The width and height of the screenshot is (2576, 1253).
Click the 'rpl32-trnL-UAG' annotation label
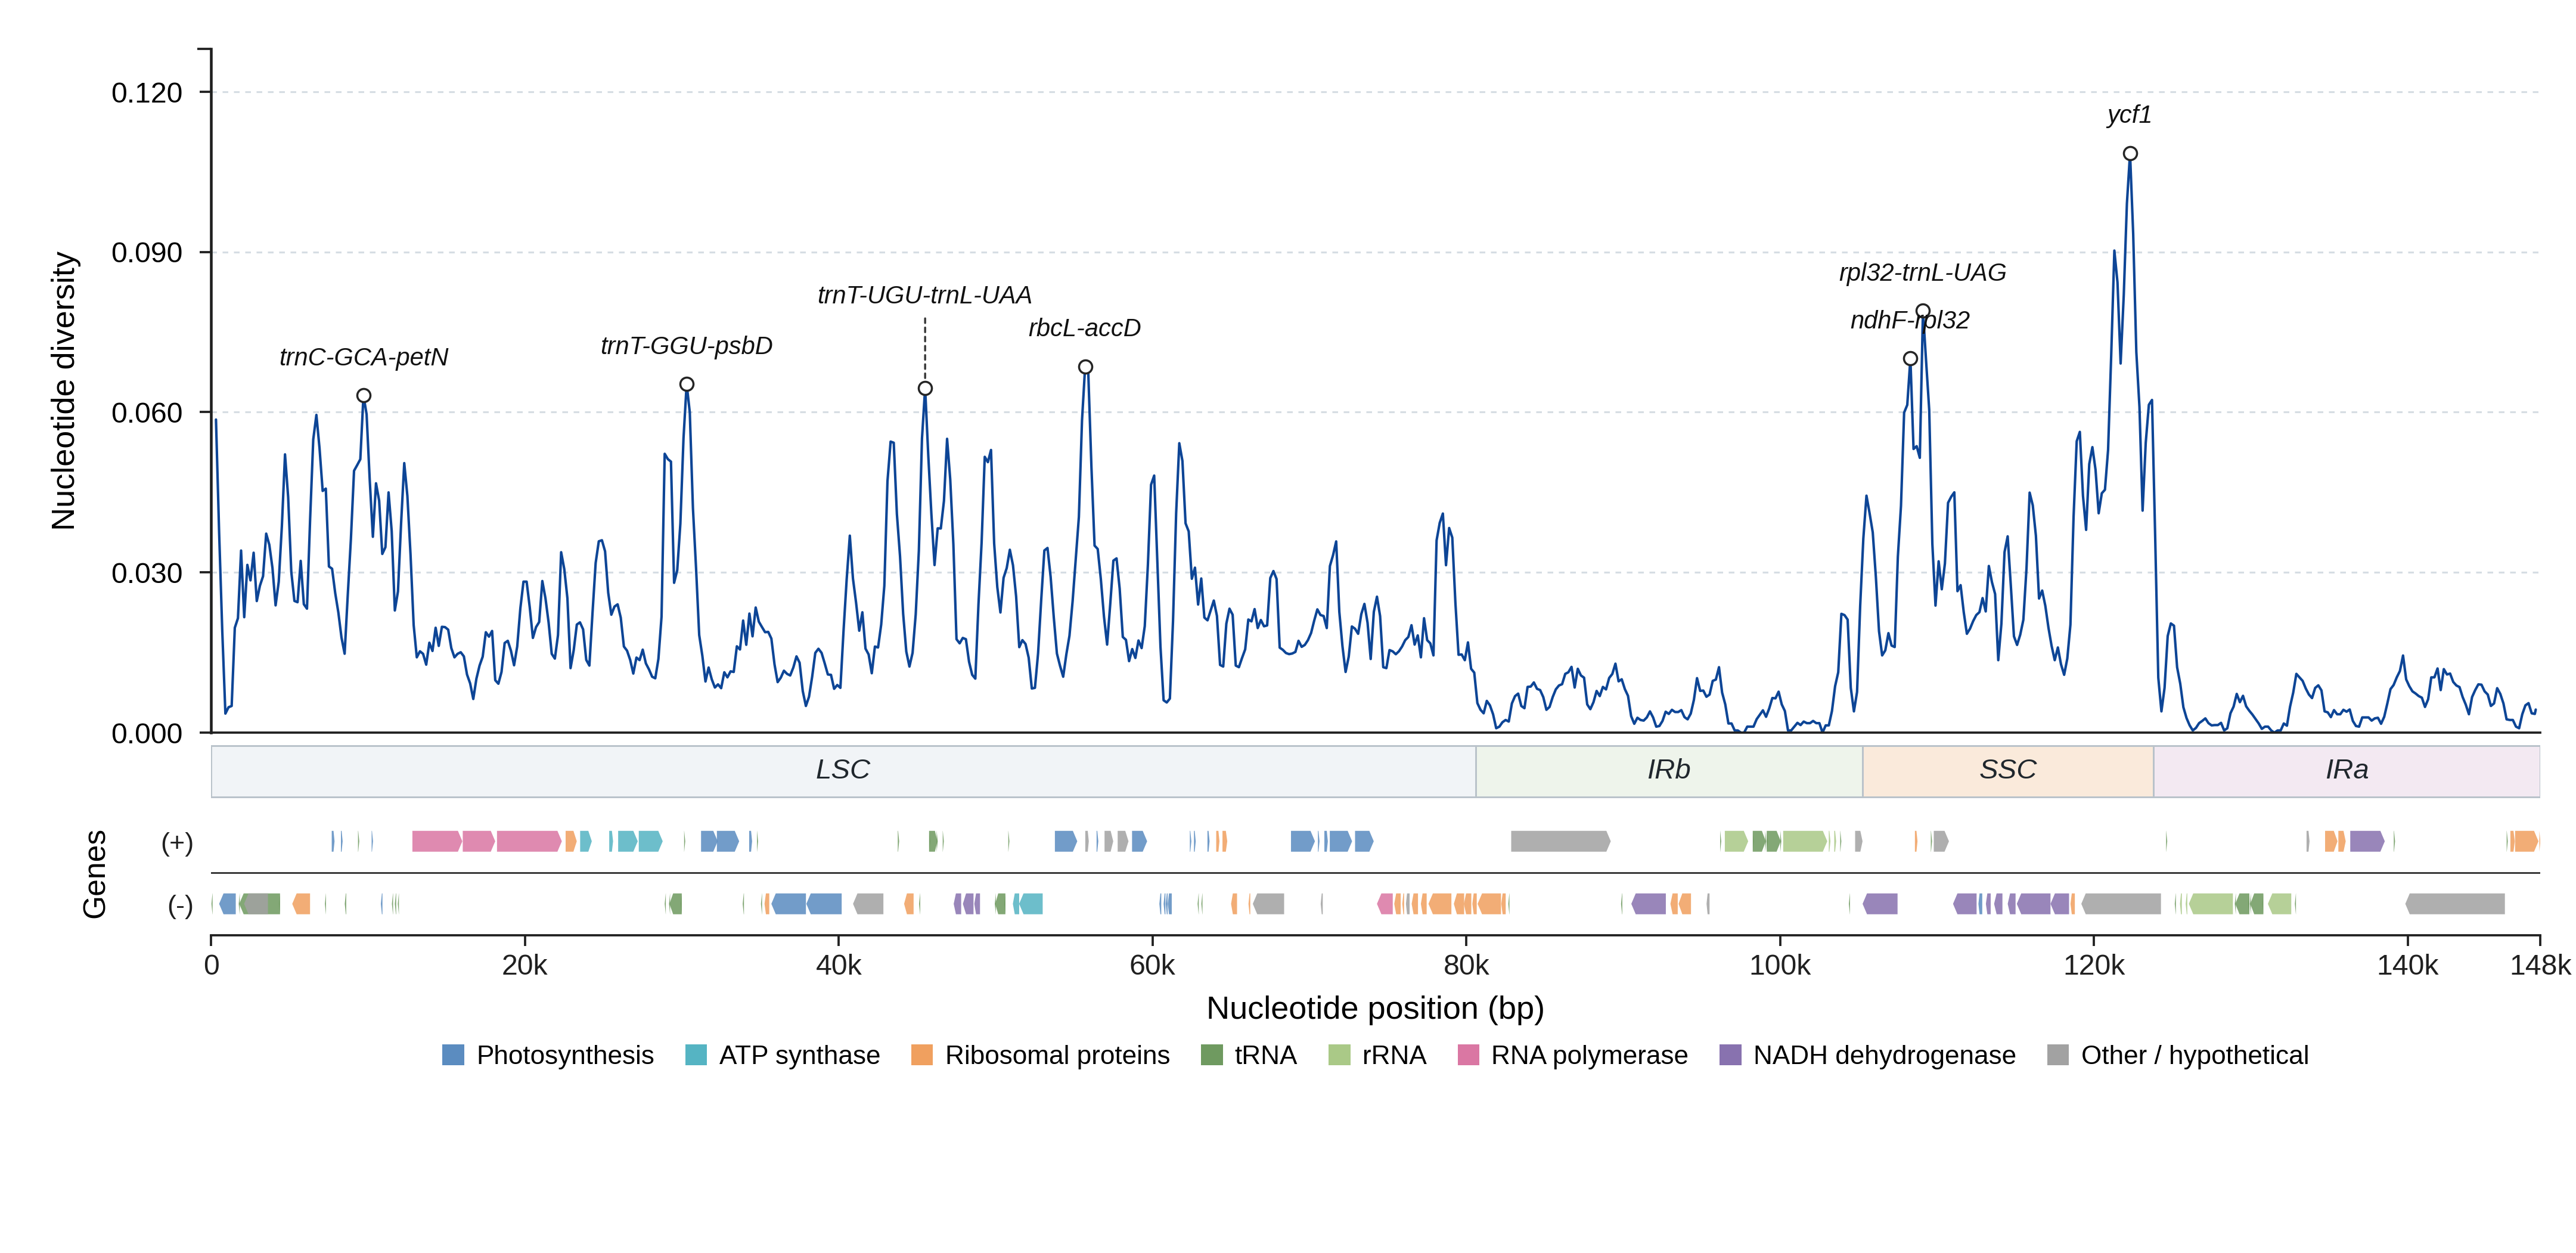(1922, 272)
